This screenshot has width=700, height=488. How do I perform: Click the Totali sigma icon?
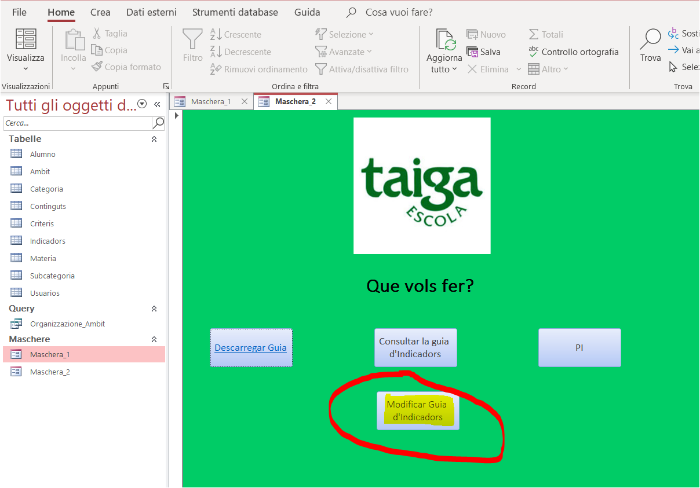pos(533,34)
